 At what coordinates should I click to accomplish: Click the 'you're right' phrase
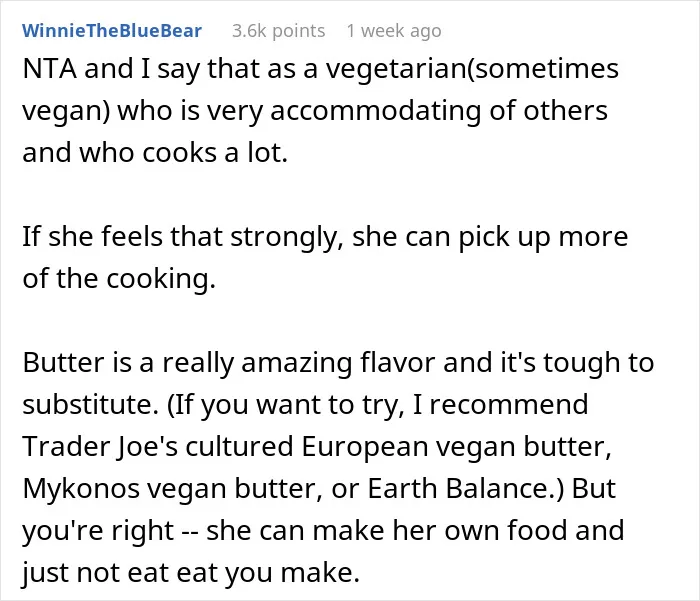click(x=98, y=531)
